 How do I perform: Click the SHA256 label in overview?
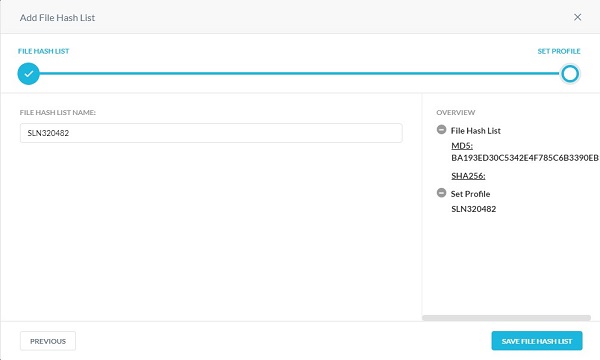468,176
